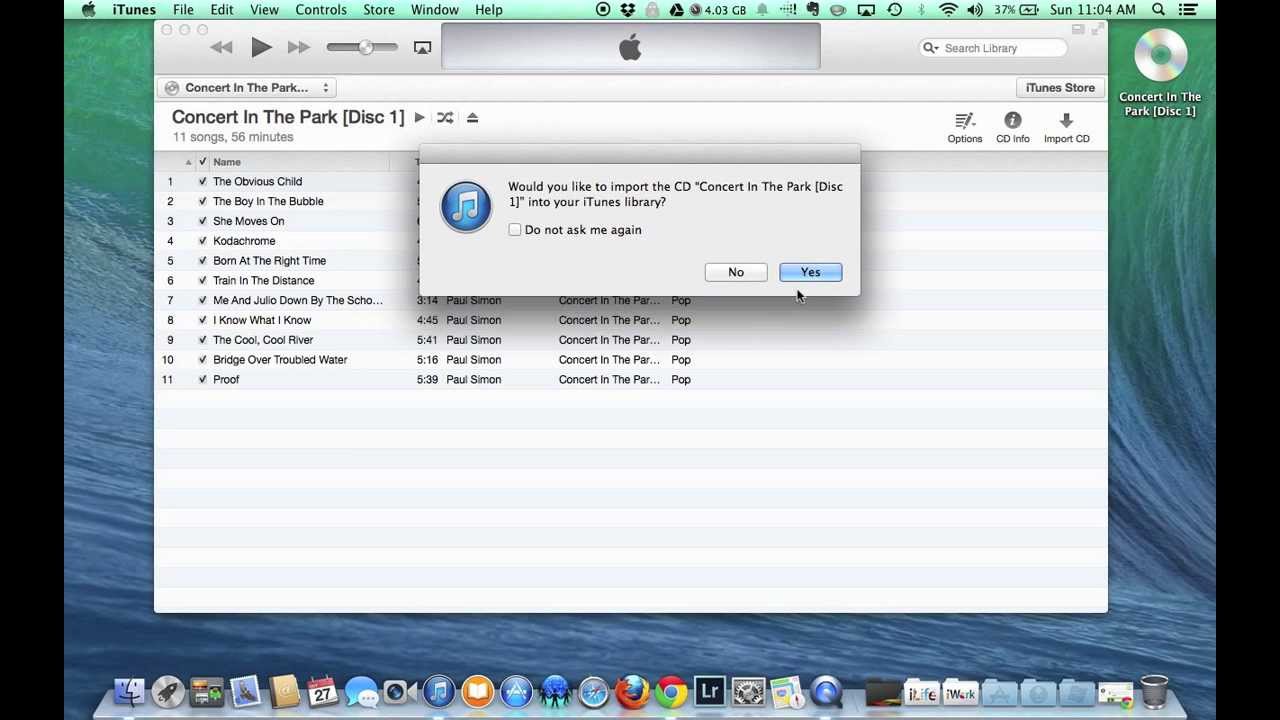Image resolution: width=1280 pixels, height=720 pixels.
Task: Open Concert In The Park source dropdown
Action: tap(247, 88)
